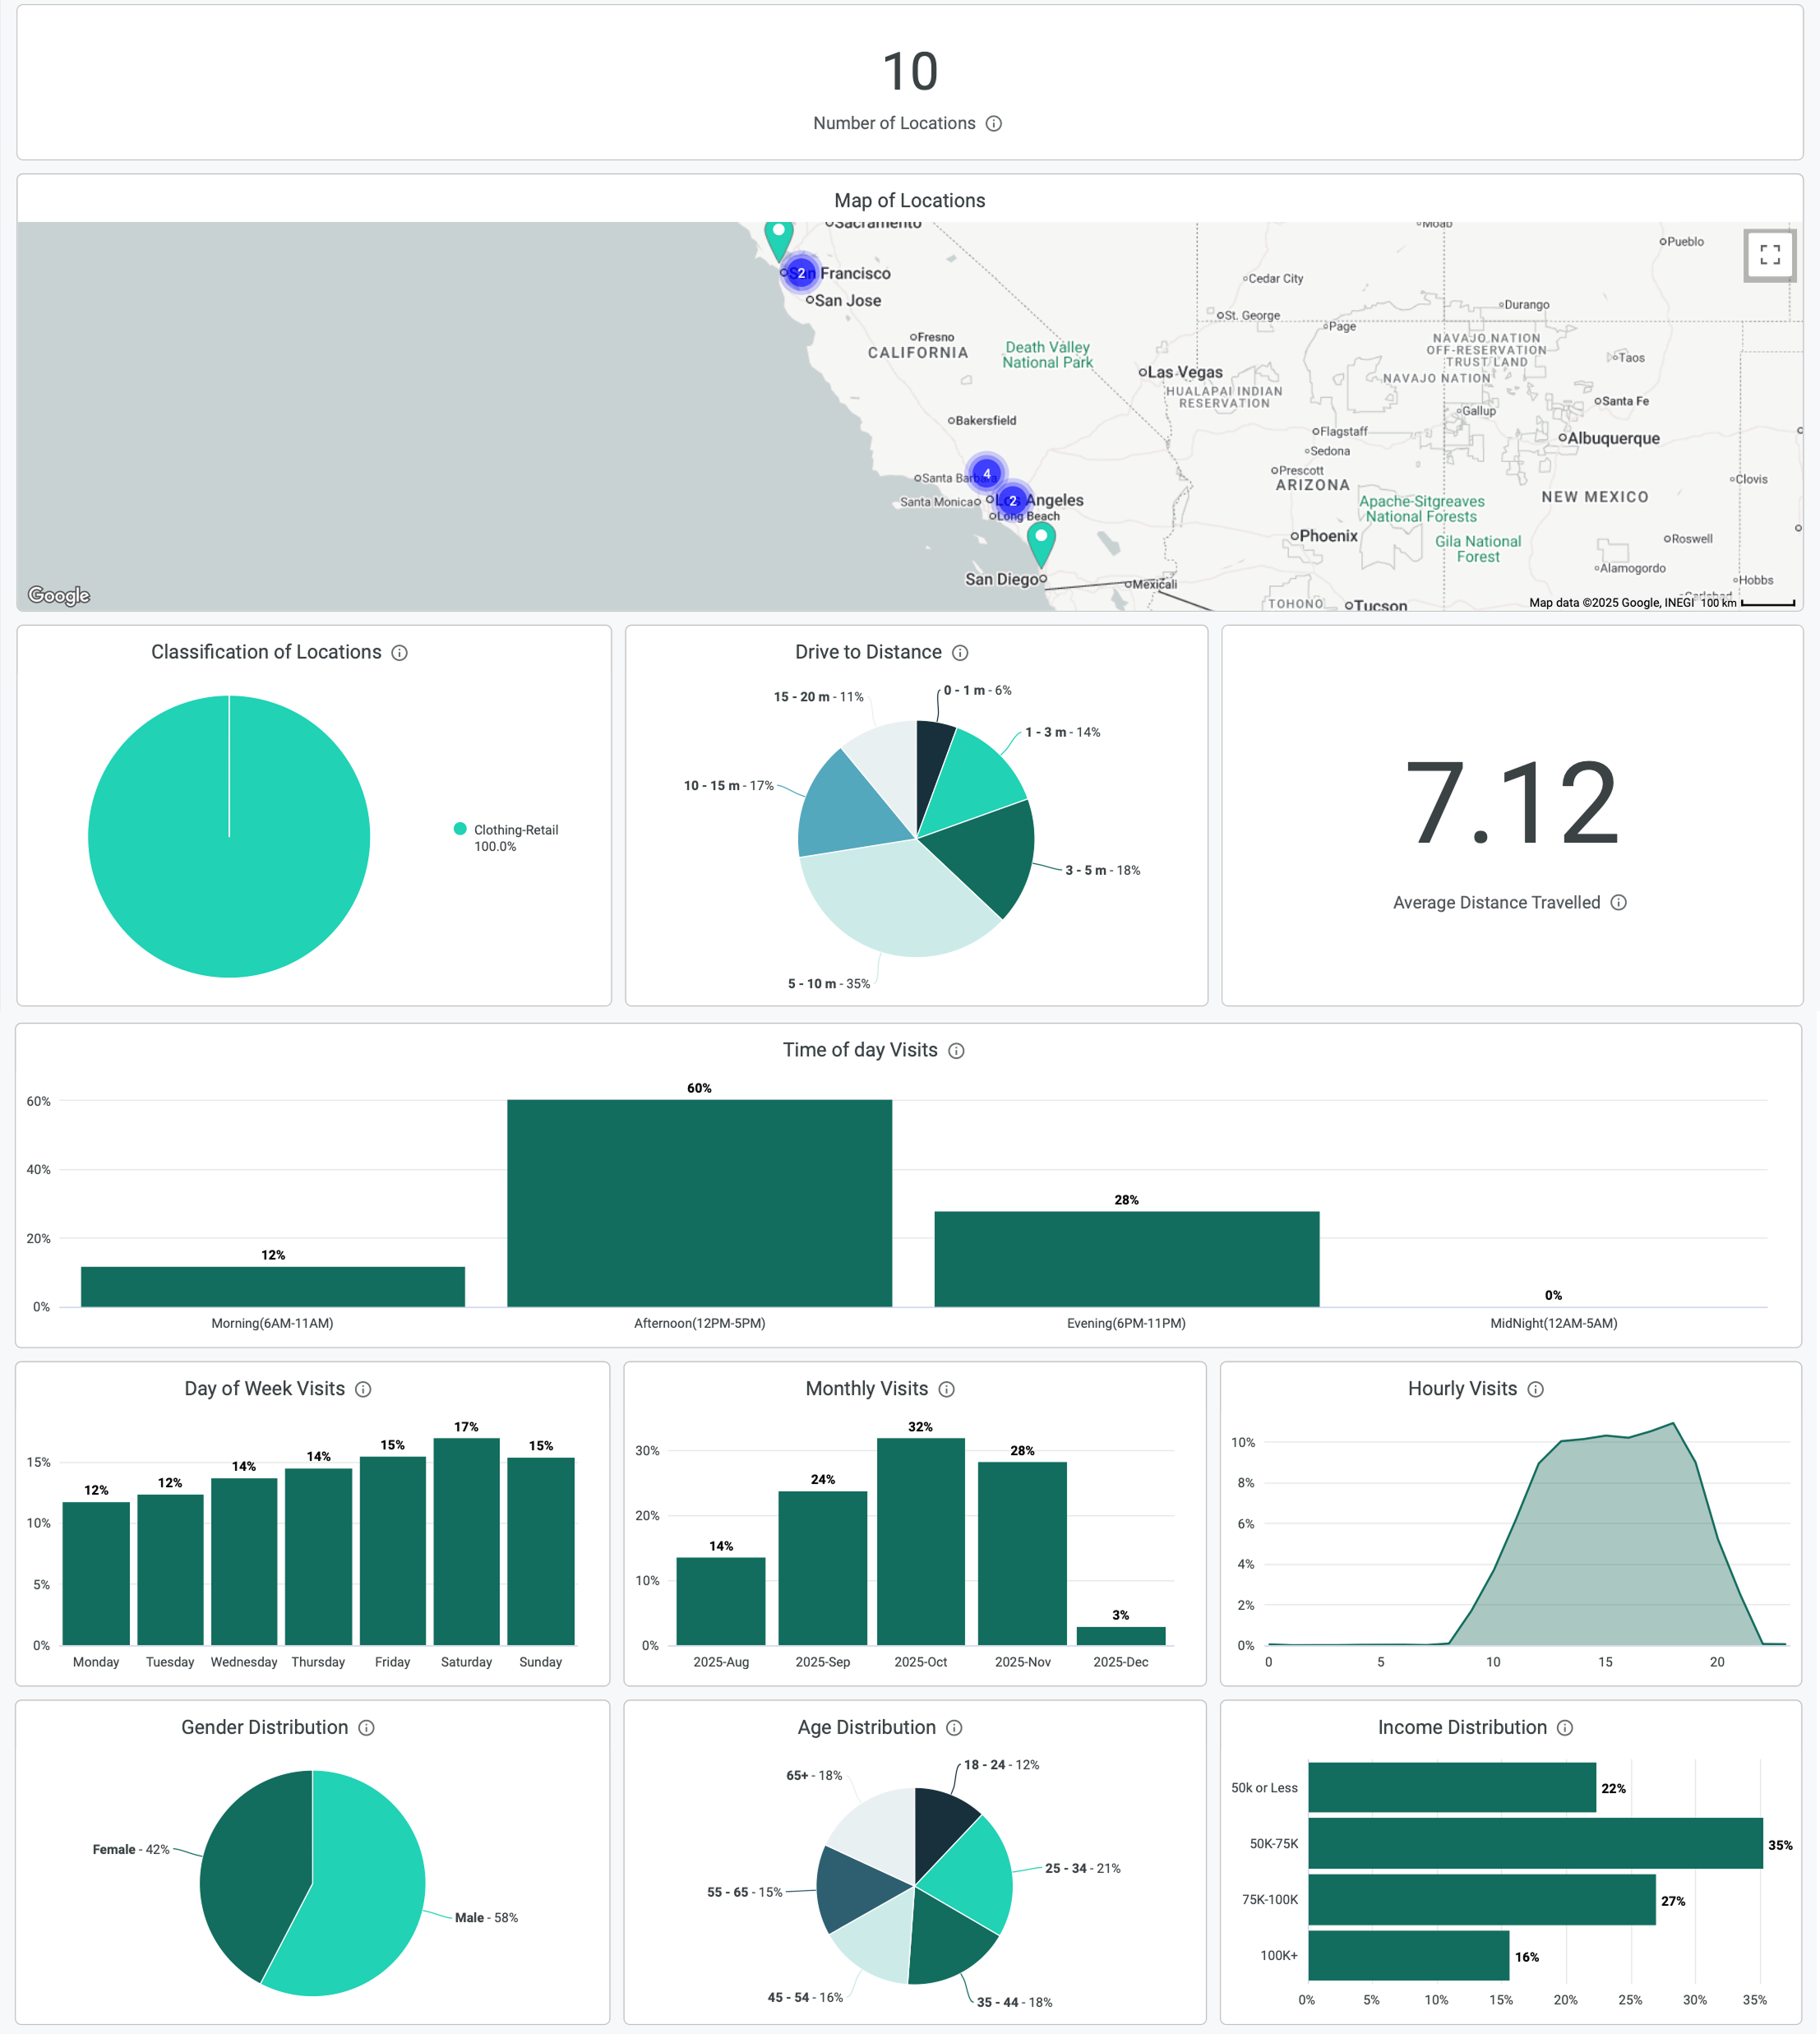Click info icon next to Gender Distribution
The width and height of the screenshot is (1820, 2034).
(366, 1727)
